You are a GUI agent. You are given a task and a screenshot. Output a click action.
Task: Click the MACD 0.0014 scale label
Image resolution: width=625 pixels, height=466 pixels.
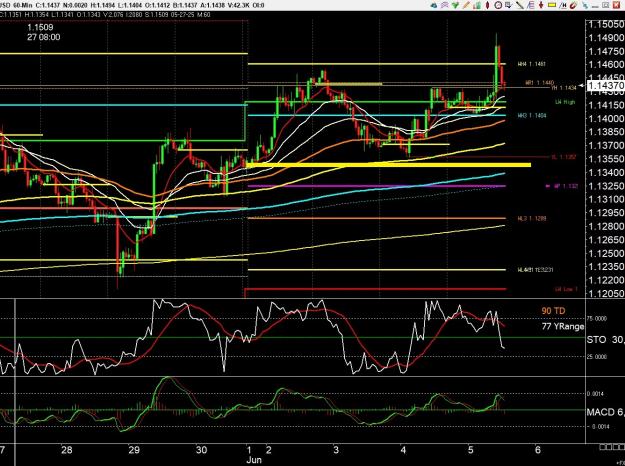pyautogui.click(x=596, y=393)
